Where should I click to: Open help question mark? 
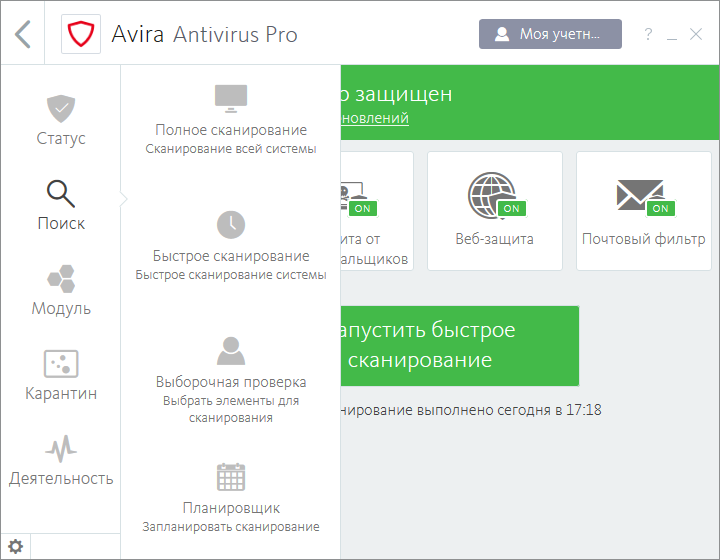[648, 34]
